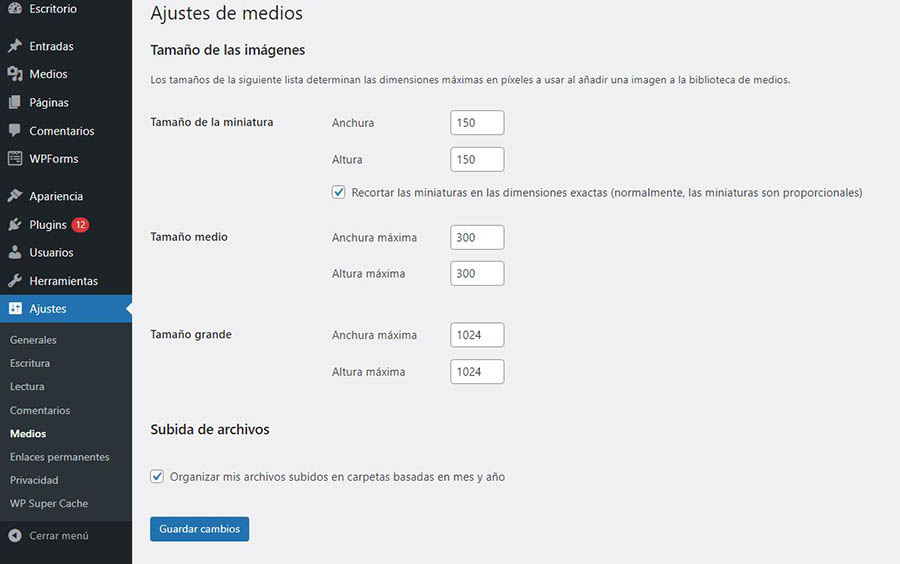Click the Entradas pushpin icon
Image resolution: width=900 pixels, height=564 pixels.
pos(15,46)
